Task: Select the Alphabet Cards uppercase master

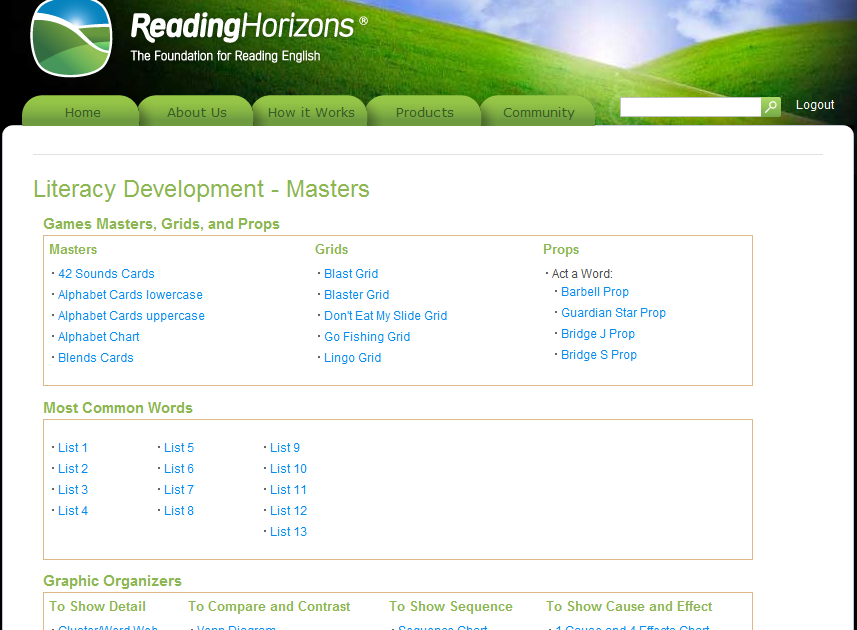Action: pos(131,315)
